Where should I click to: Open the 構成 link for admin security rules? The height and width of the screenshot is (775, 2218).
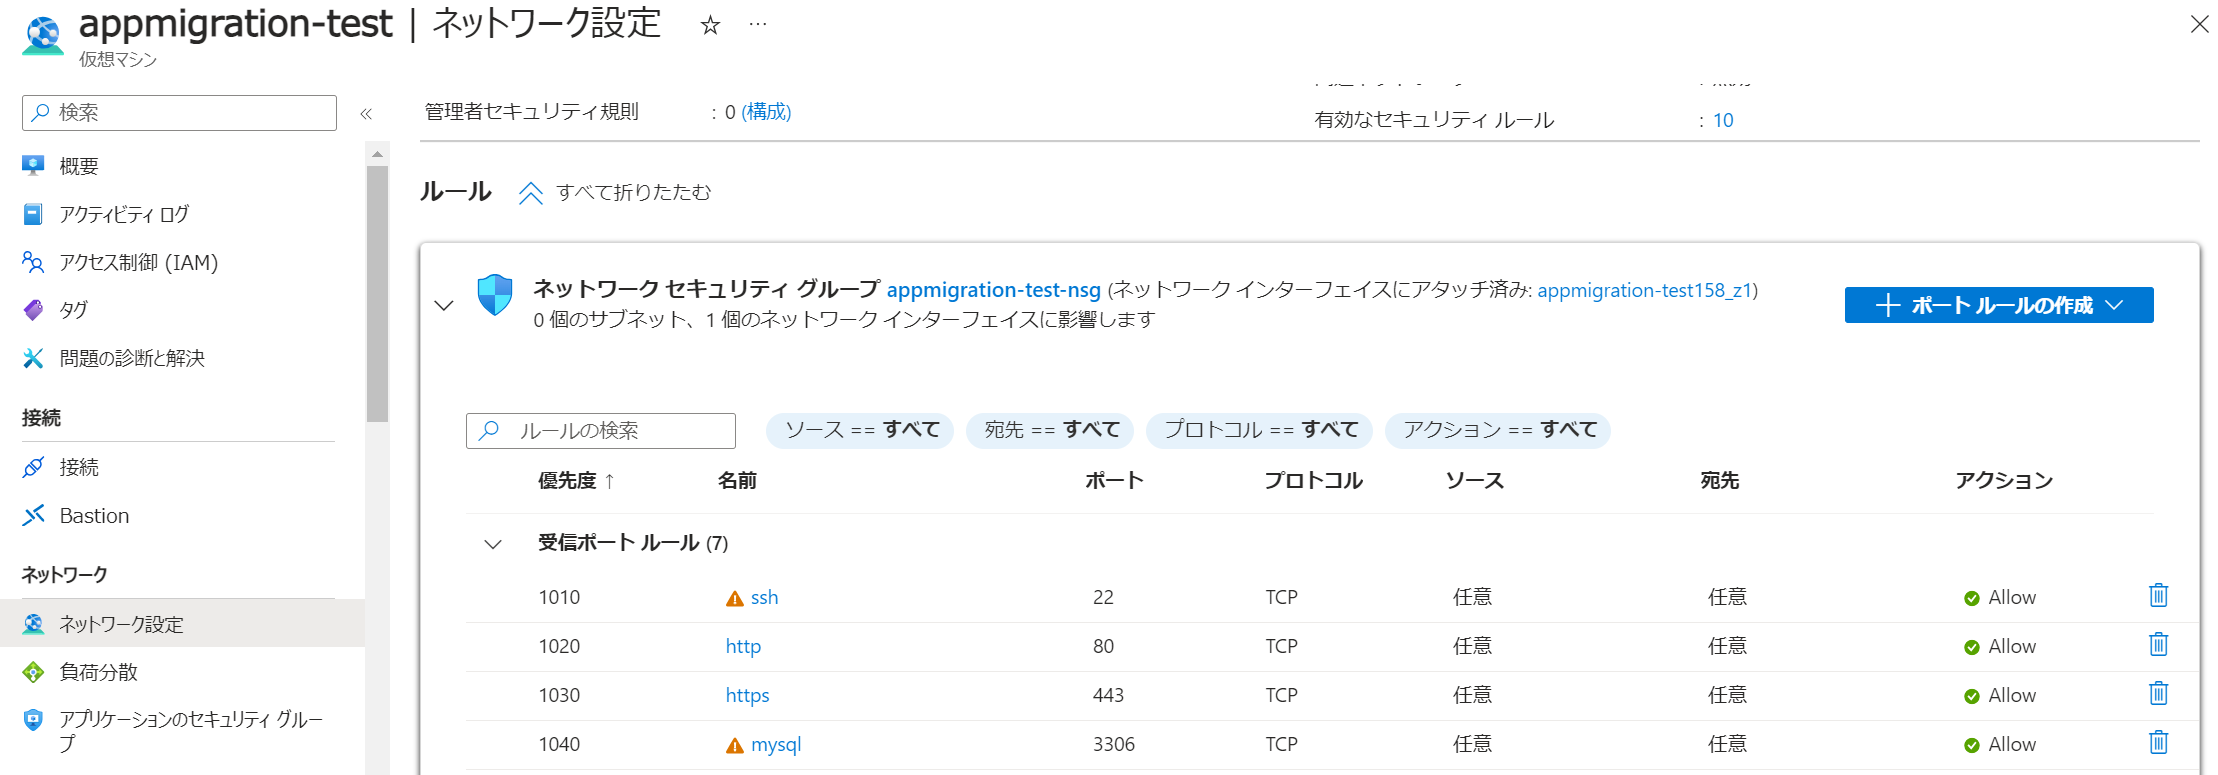click(x=766, y=112)
